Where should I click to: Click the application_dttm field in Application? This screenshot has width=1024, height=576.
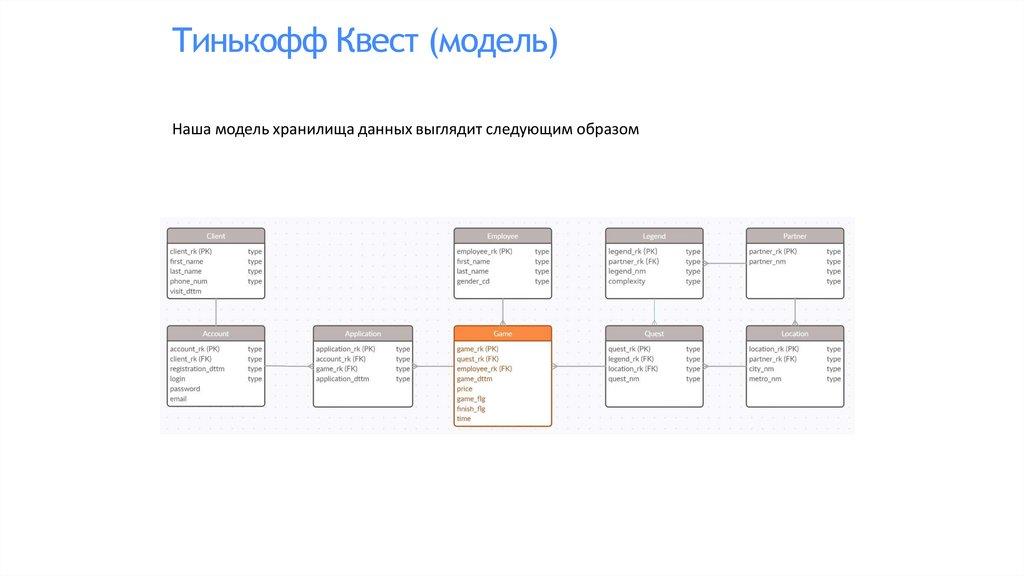[343, 379]
